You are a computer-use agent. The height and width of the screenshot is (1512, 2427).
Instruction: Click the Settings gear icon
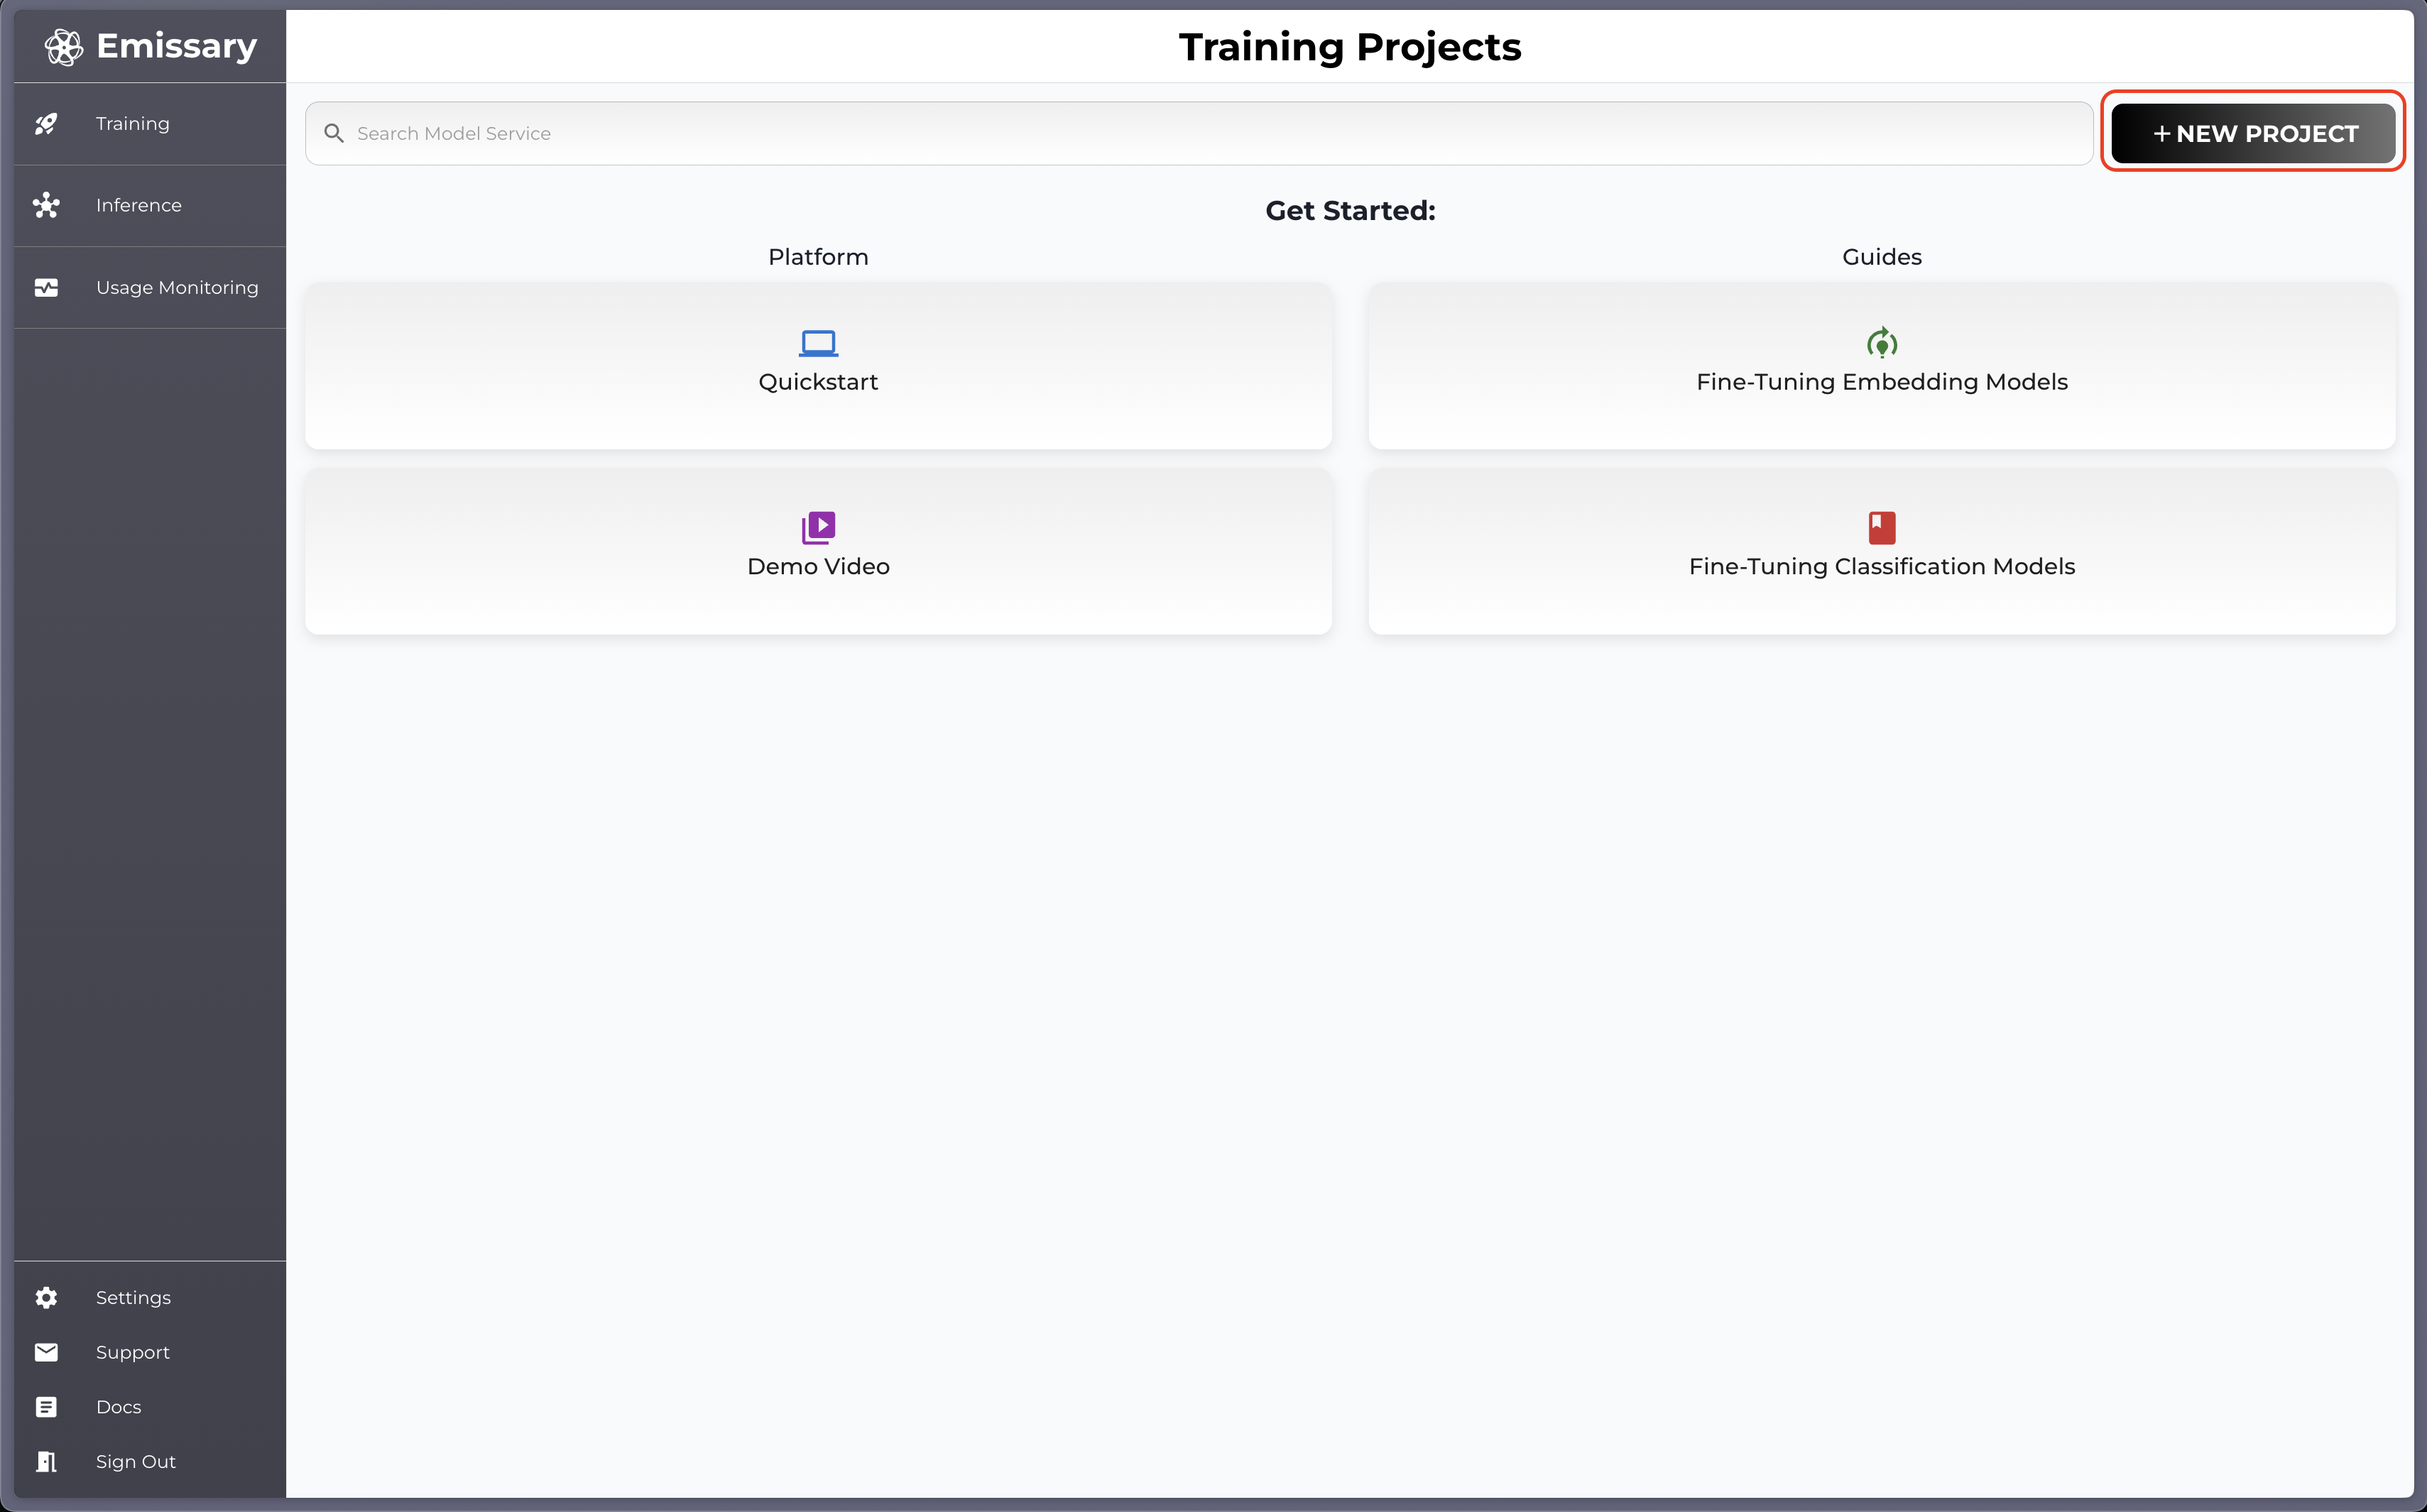[46, 1297]
